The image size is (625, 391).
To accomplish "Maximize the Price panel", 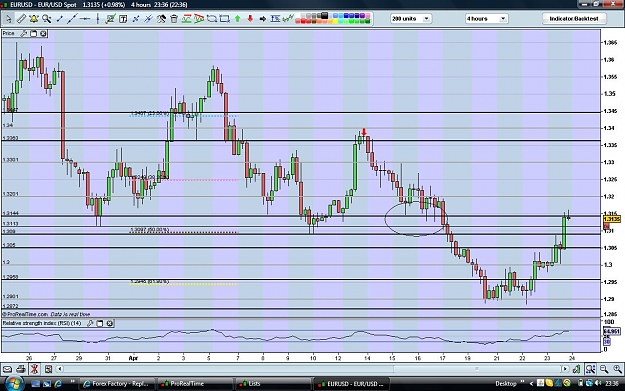I will click(34, 34).
